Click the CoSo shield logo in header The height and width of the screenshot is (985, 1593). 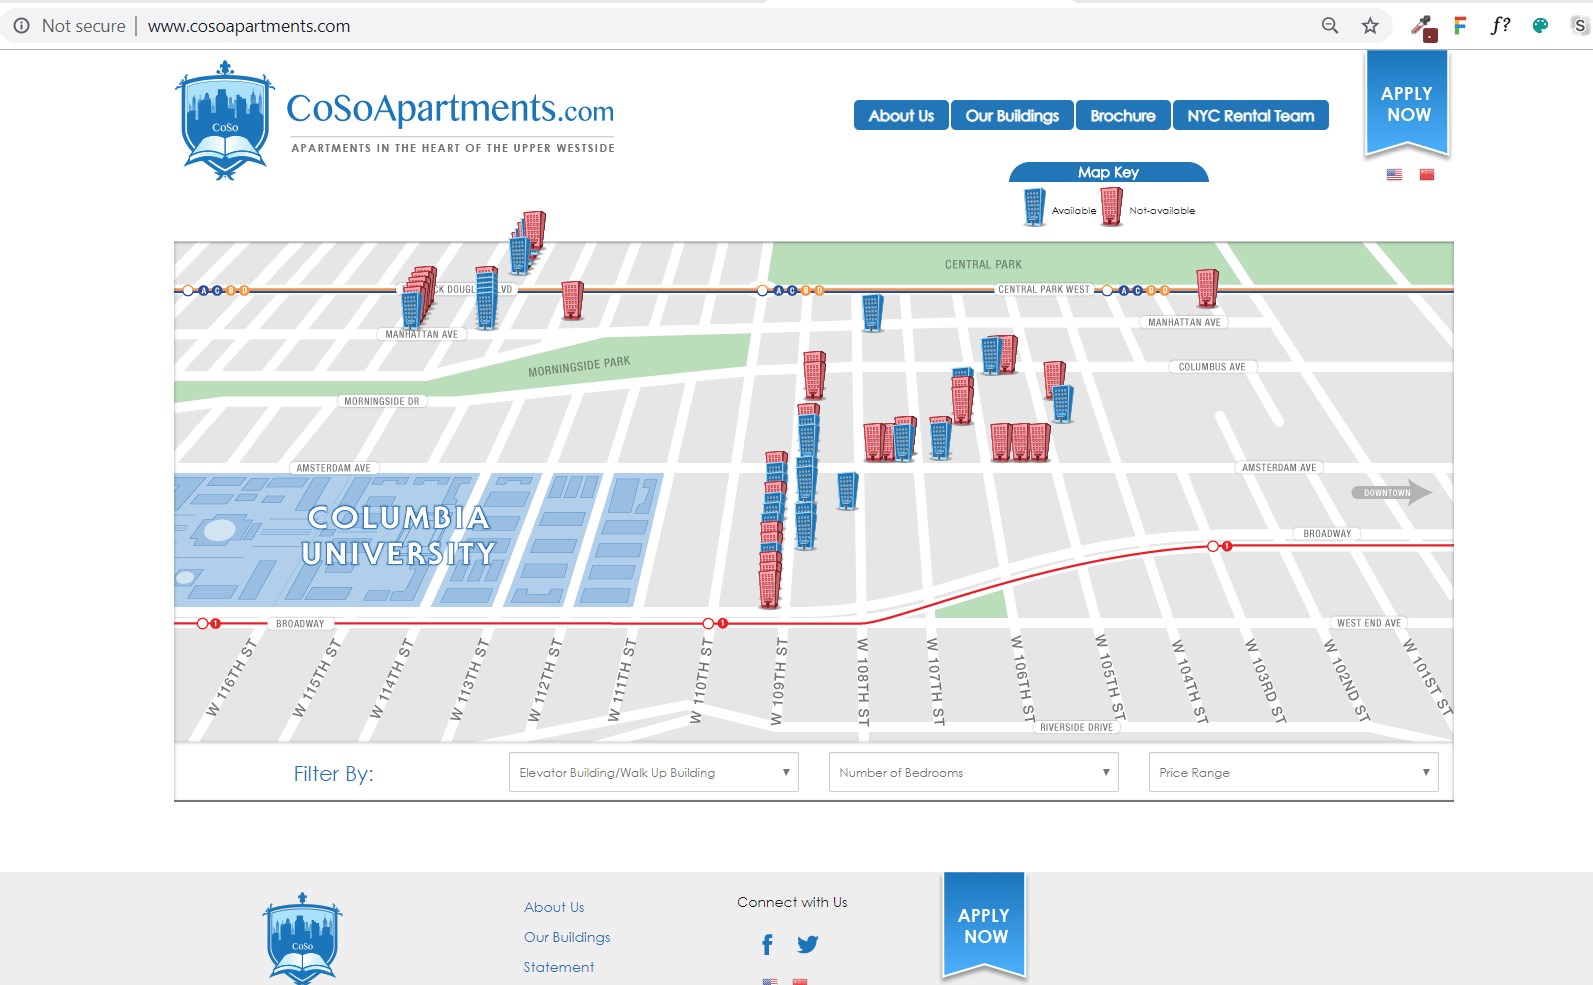[x=225, y=120]
